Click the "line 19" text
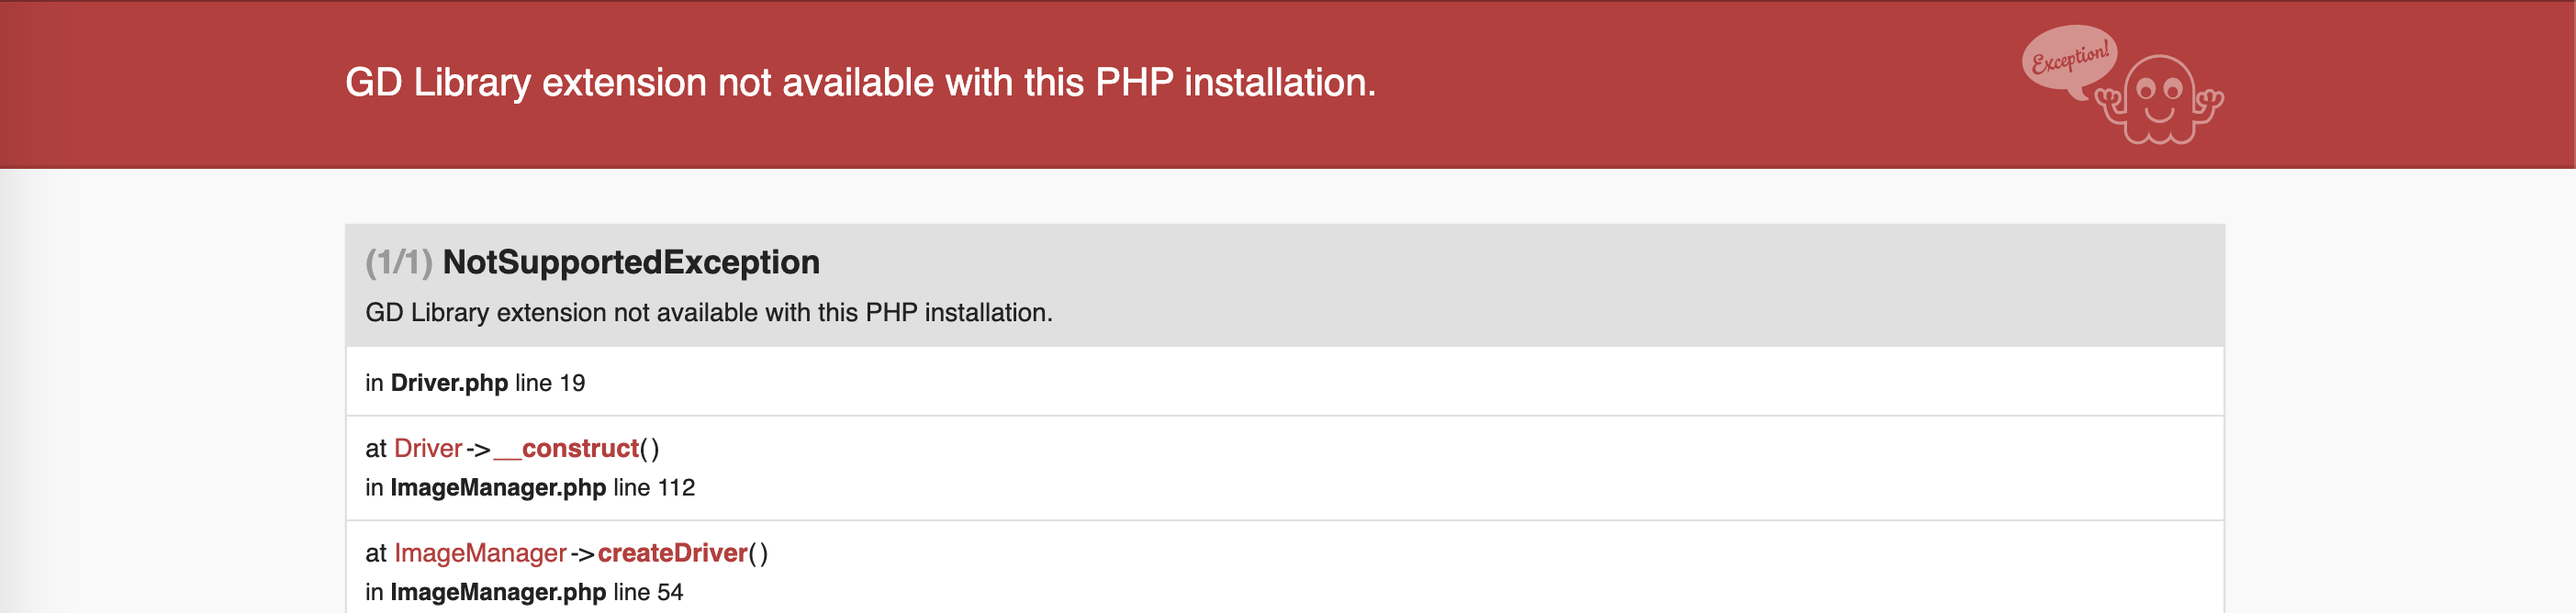Image resolution: width=2576 pixels, height=613 pixels. pyautogui.click(x=550, y=383)
